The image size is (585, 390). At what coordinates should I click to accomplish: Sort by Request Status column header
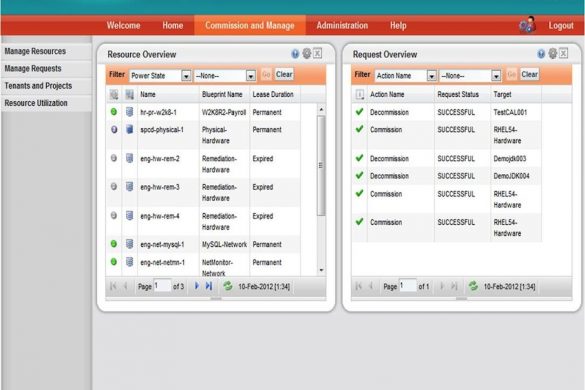[458, 94]
